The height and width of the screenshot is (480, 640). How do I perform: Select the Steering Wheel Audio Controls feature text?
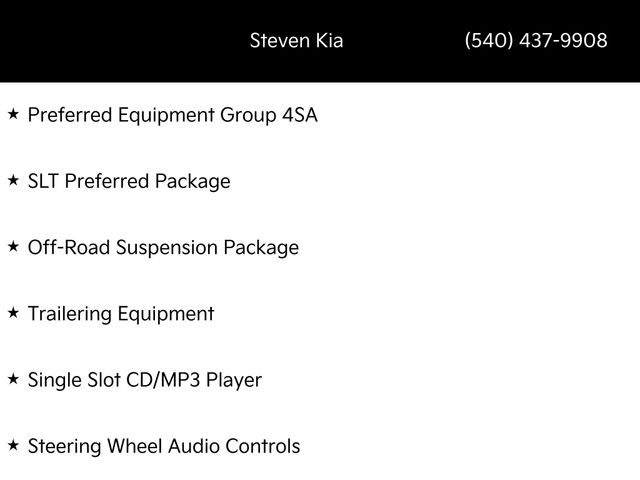click(x=164, y=446)
